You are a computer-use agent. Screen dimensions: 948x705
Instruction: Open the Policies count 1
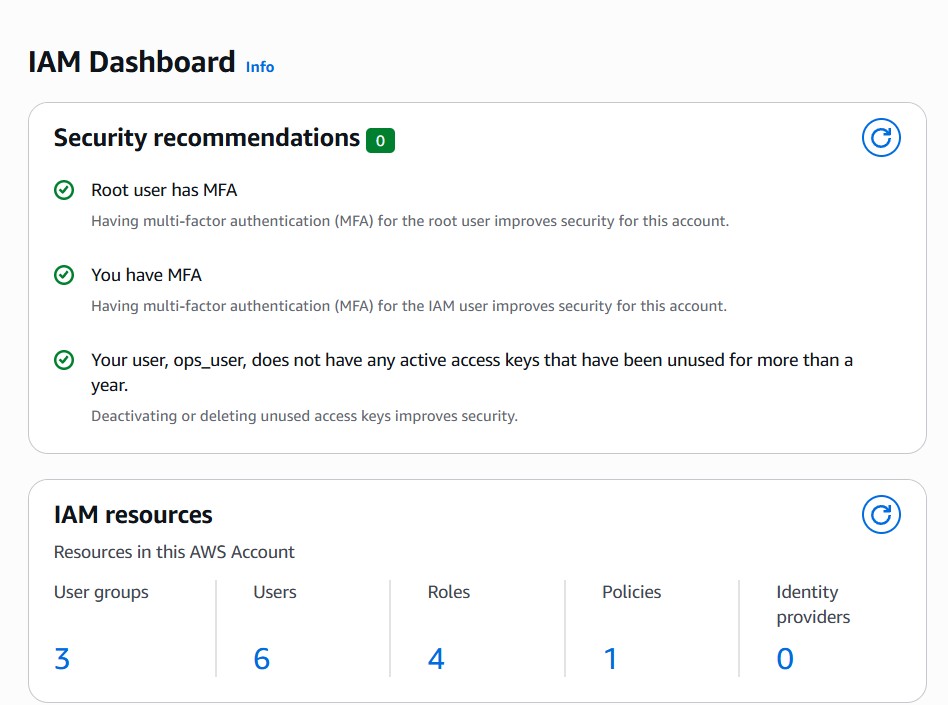click(x=610, y=659)
